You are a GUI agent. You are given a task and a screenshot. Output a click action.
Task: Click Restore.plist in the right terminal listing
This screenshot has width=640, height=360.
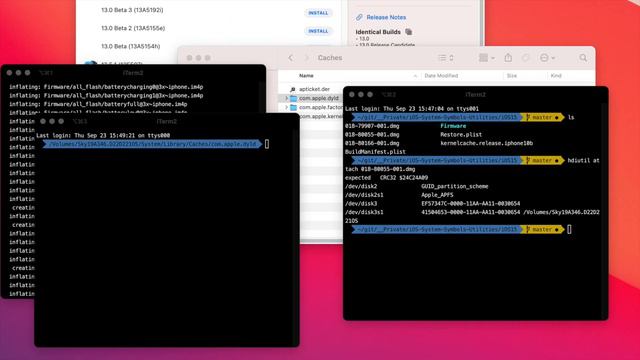tap(461, 135)
